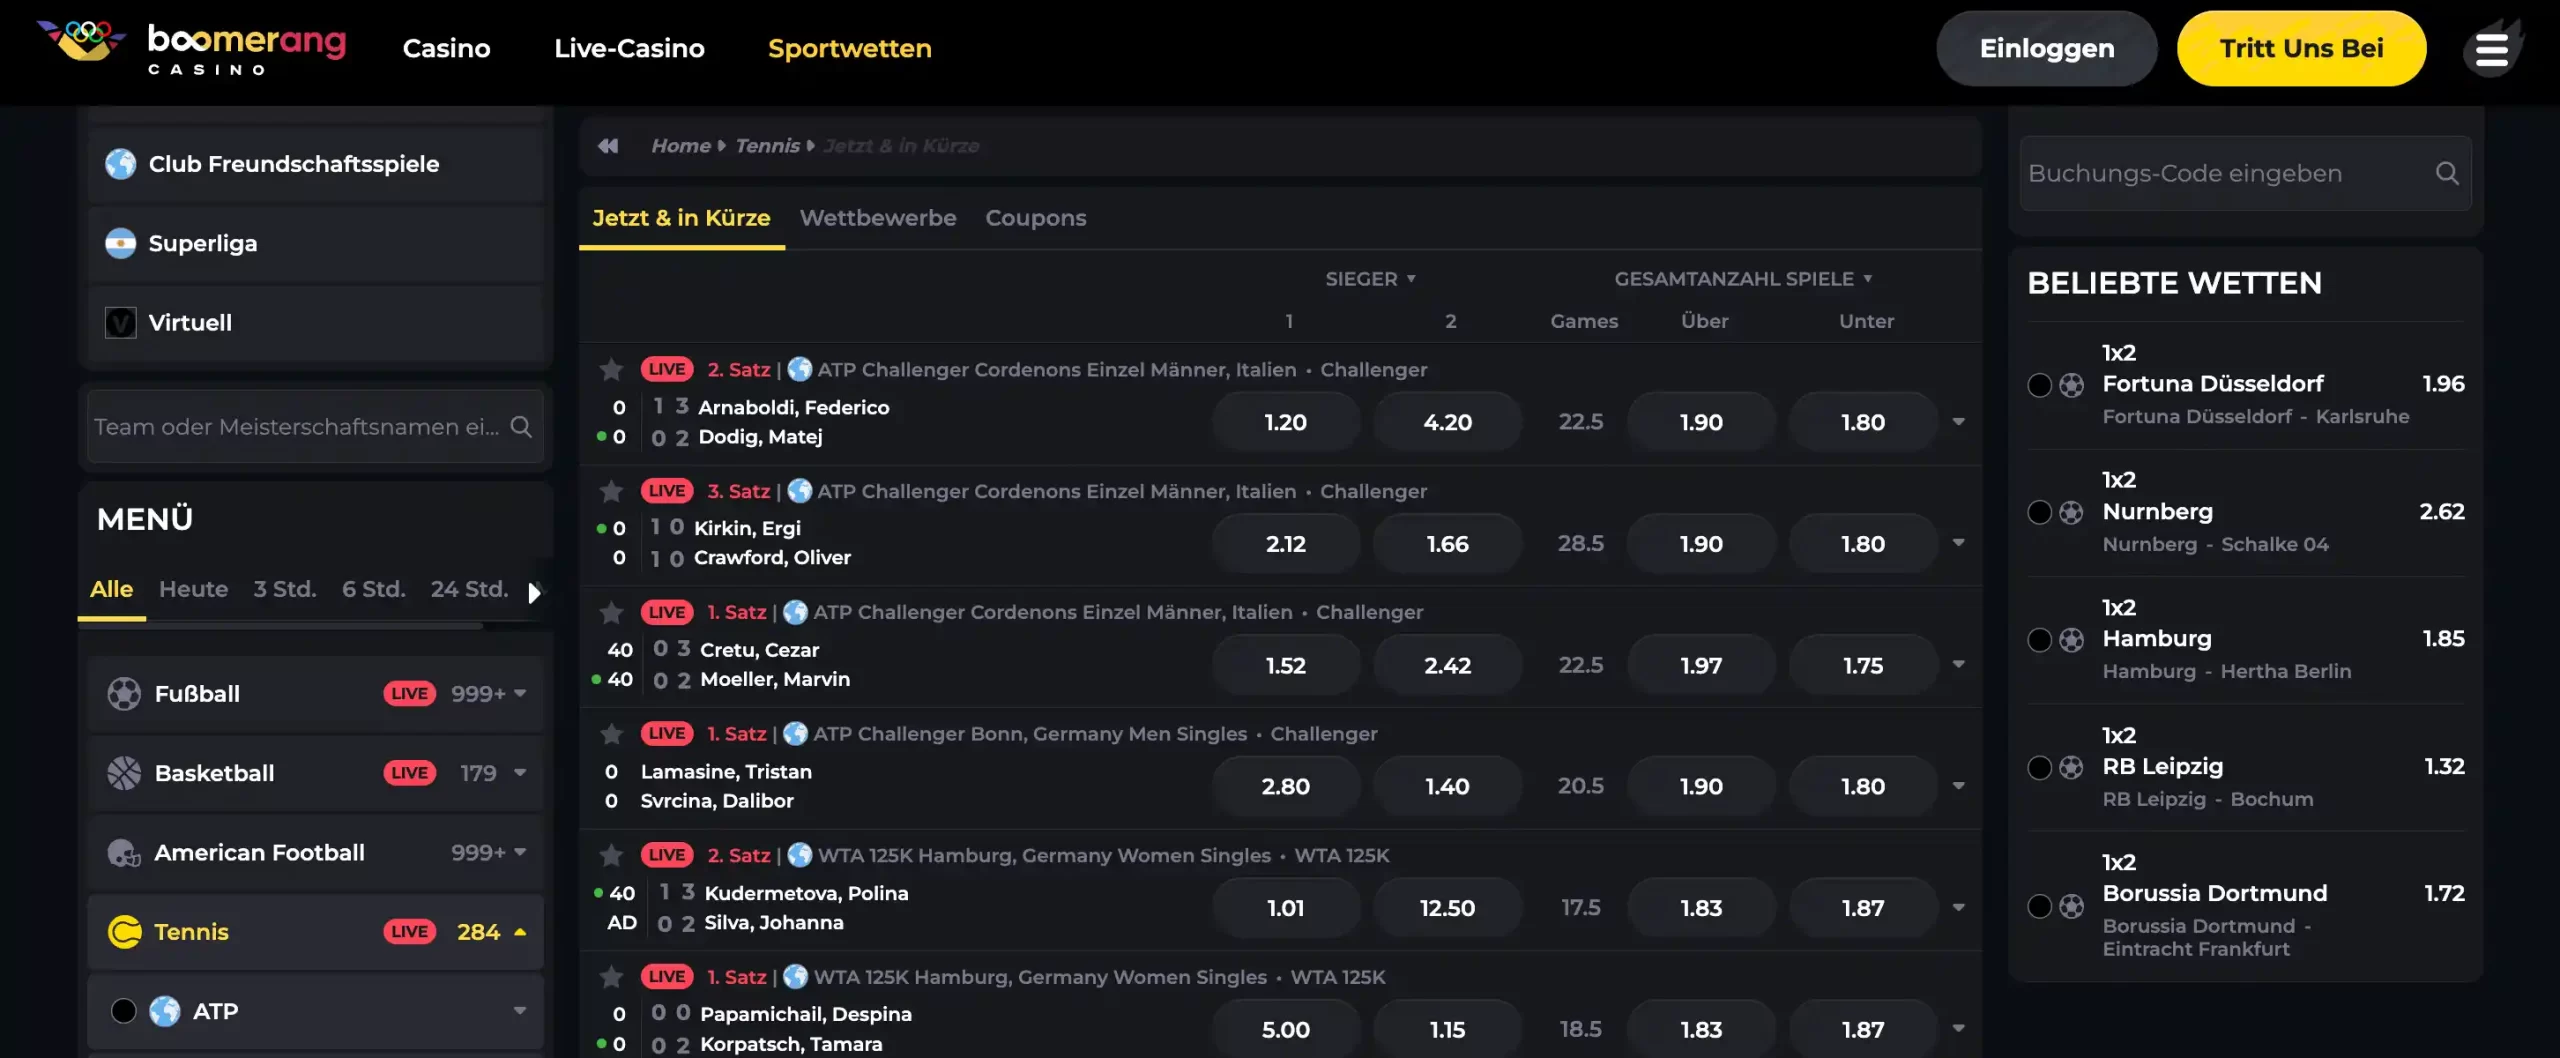Expand the Fußball category arrow
The width and height of the screenshot is (2560, 1058).
520,693
